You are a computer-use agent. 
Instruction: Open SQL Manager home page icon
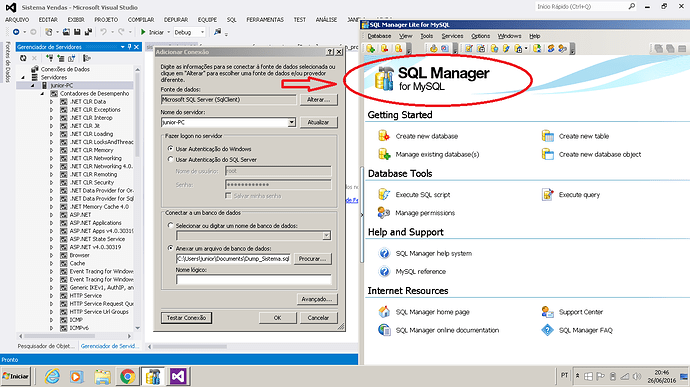[384, 312]
